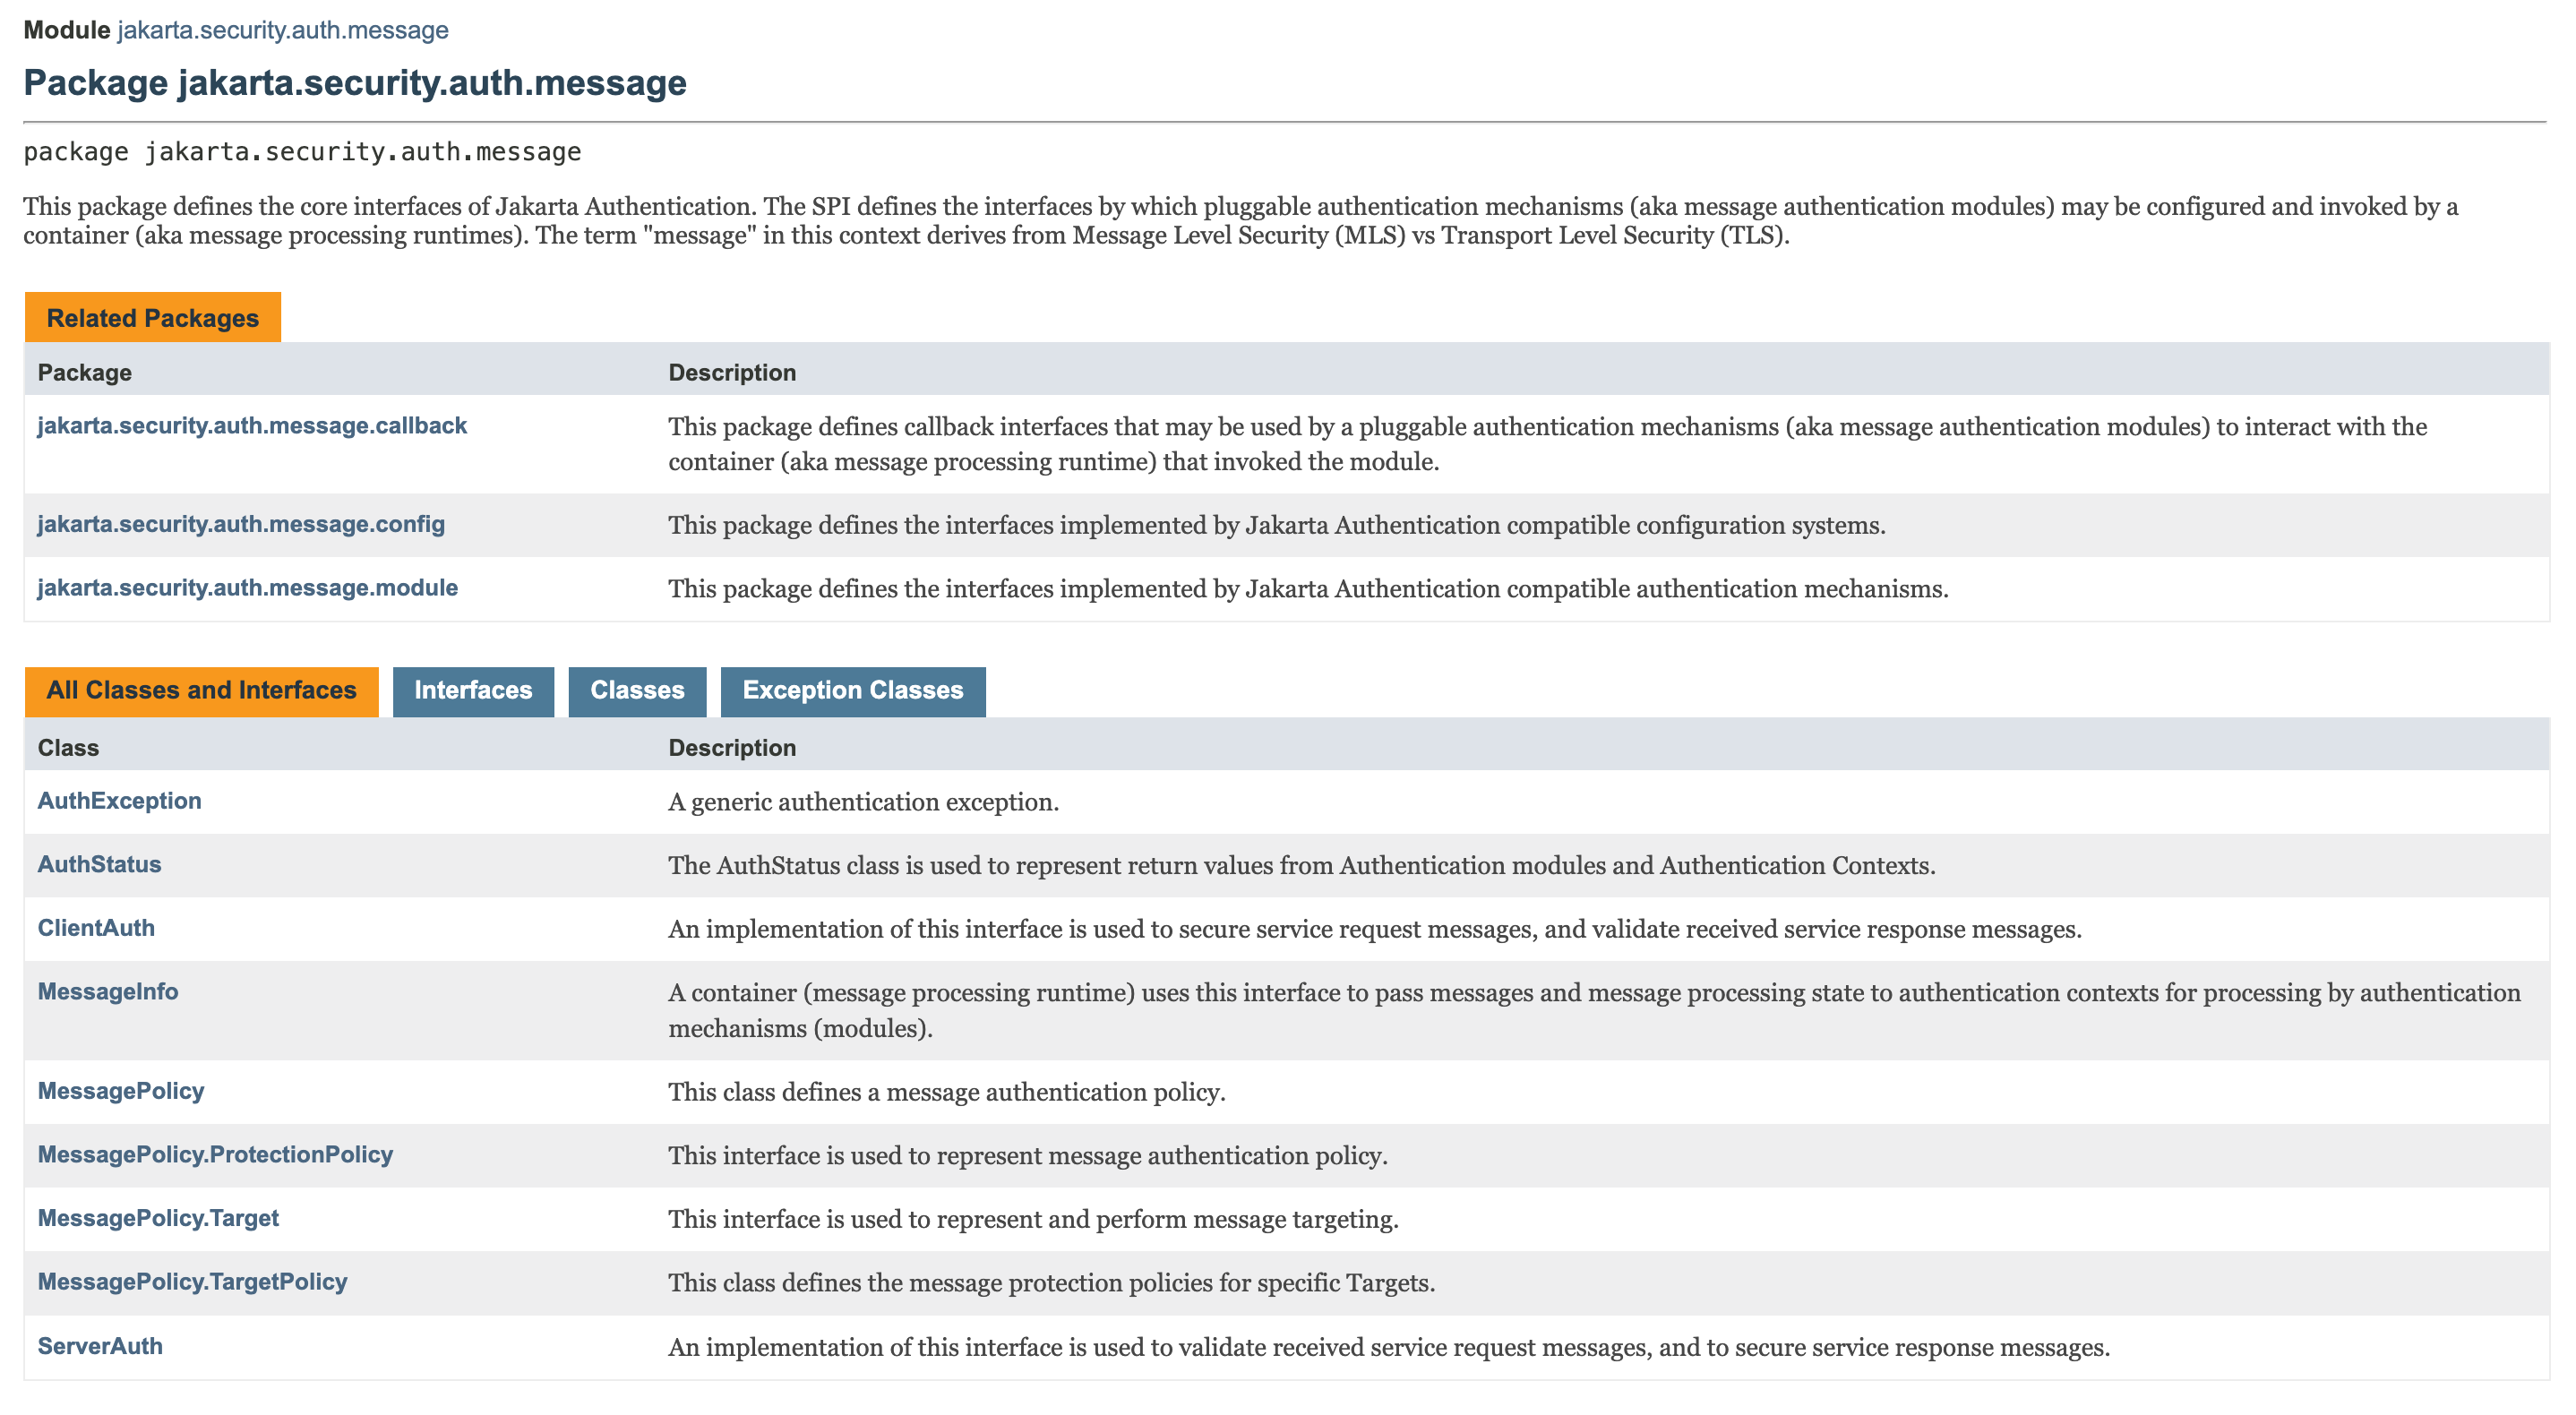Open the MessagePolicy class page
Viewport: 2576px width, 1415px height.
[x=120, y=1091]
